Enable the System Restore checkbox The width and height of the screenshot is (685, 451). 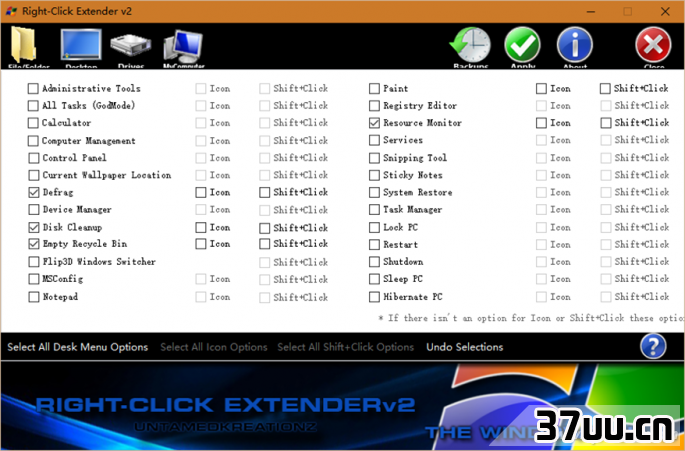tap(374, 192)
